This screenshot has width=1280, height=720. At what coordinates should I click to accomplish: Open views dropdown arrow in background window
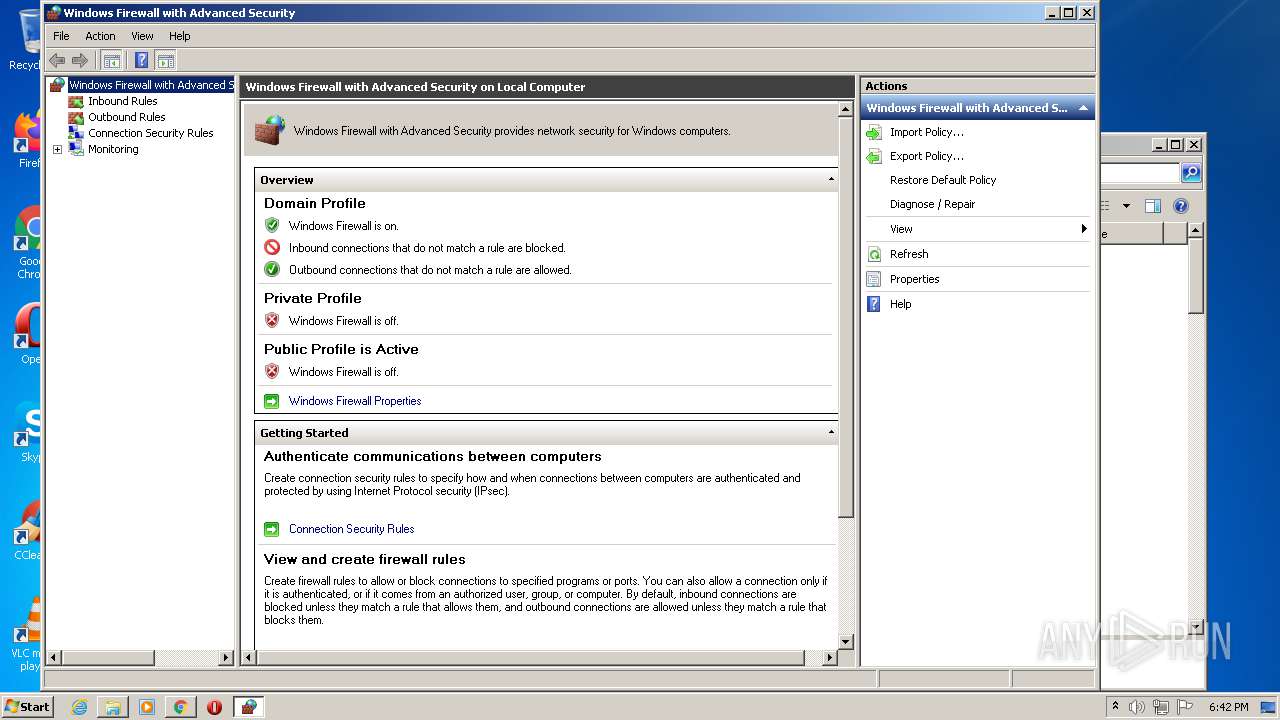(x=1126, y=206)
